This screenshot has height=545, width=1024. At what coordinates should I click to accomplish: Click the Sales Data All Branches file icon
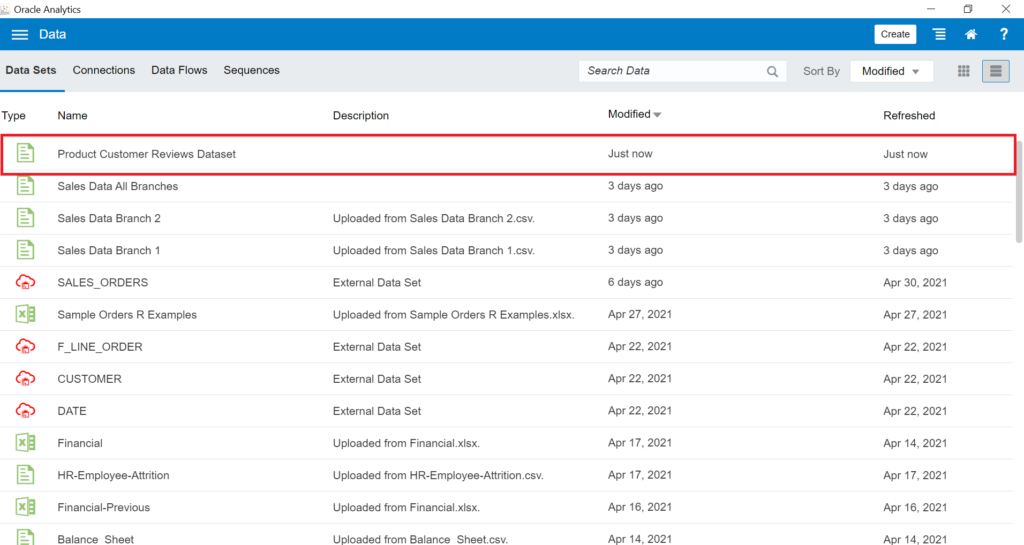25,185
